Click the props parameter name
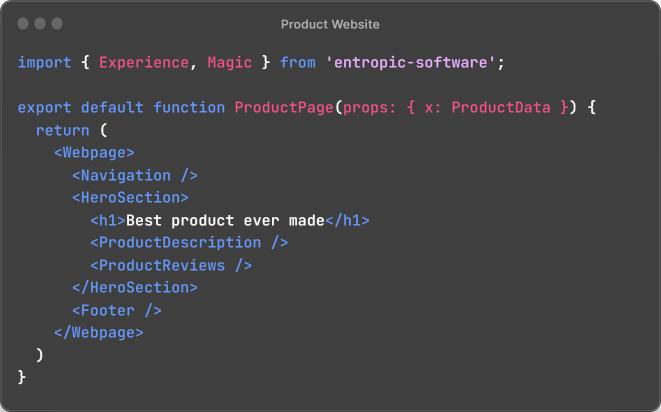Screen dimensions: 661x412 click(363, 108)
